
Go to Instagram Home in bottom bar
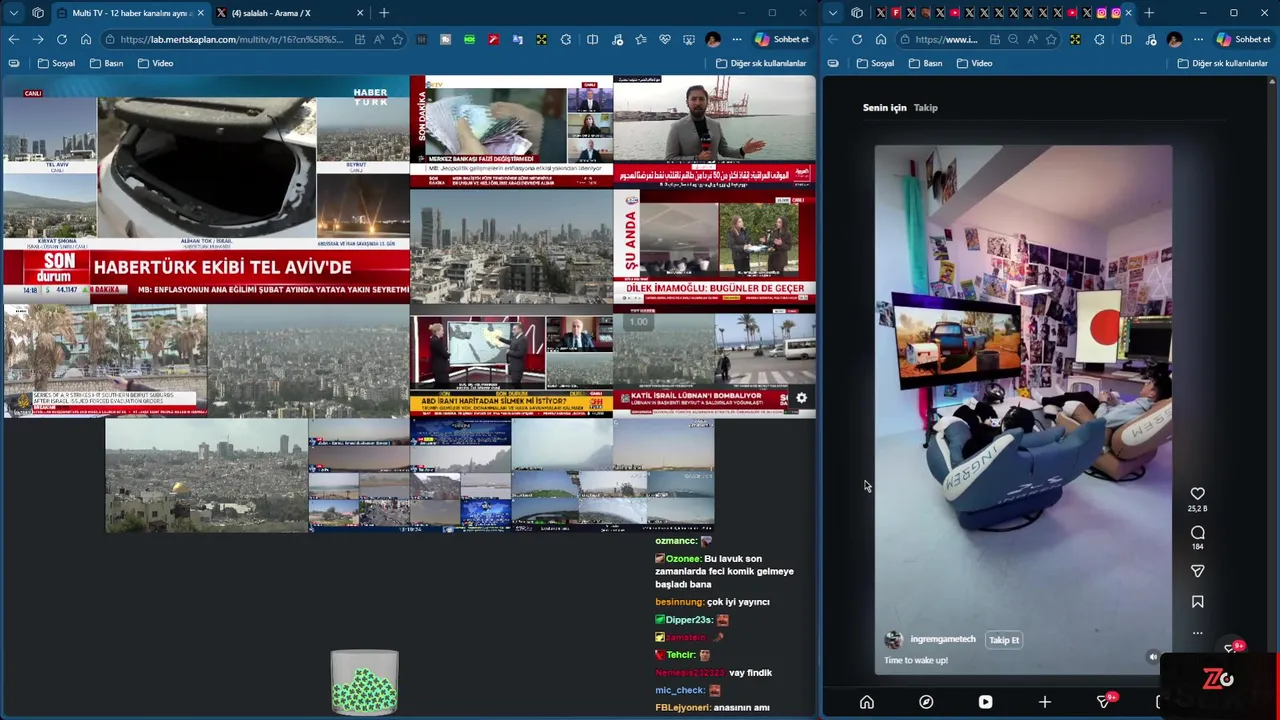point(867,702)
